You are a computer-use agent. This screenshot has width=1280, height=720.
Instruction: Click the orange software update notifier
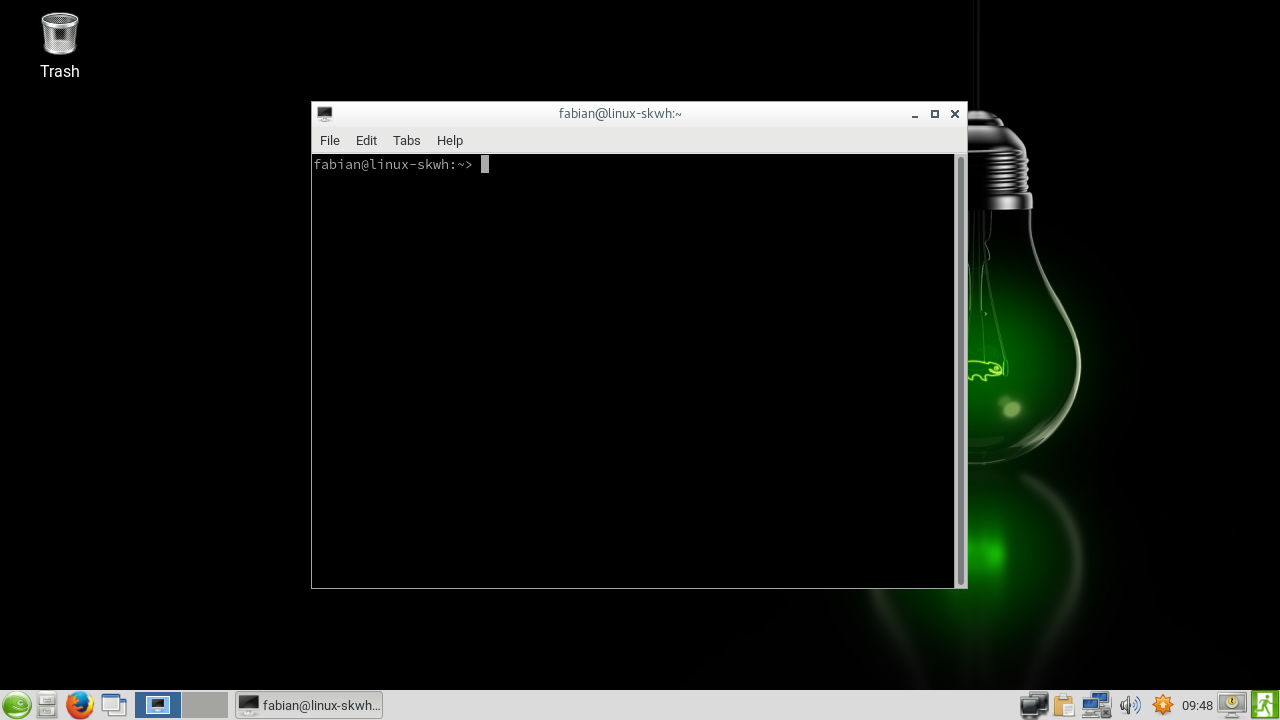tap(1162, 706)
